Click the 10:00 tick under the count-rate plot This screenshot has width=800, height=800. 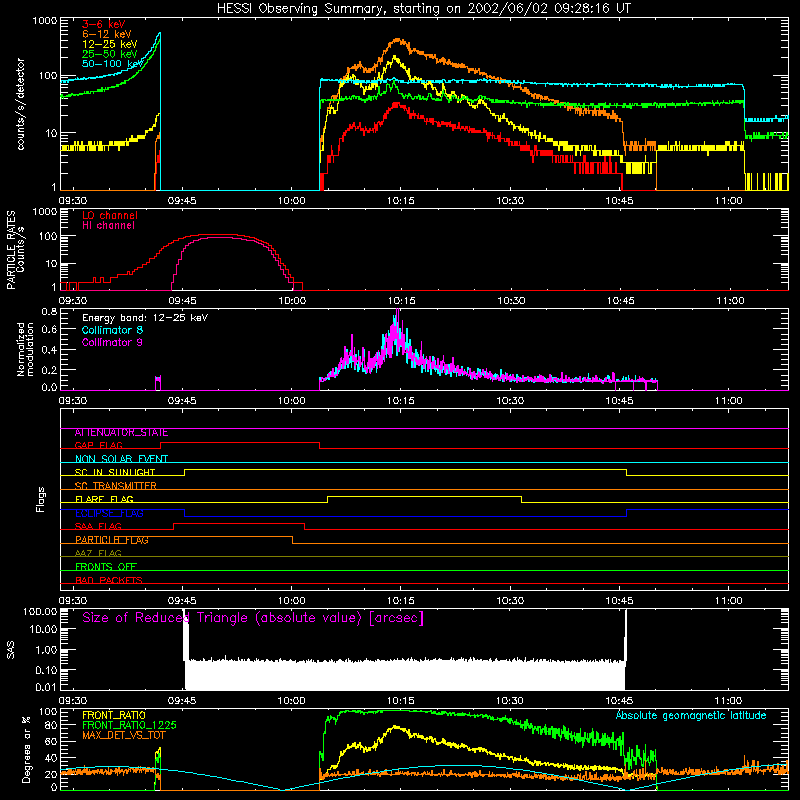pyautogui.click(x=292, y=201)
